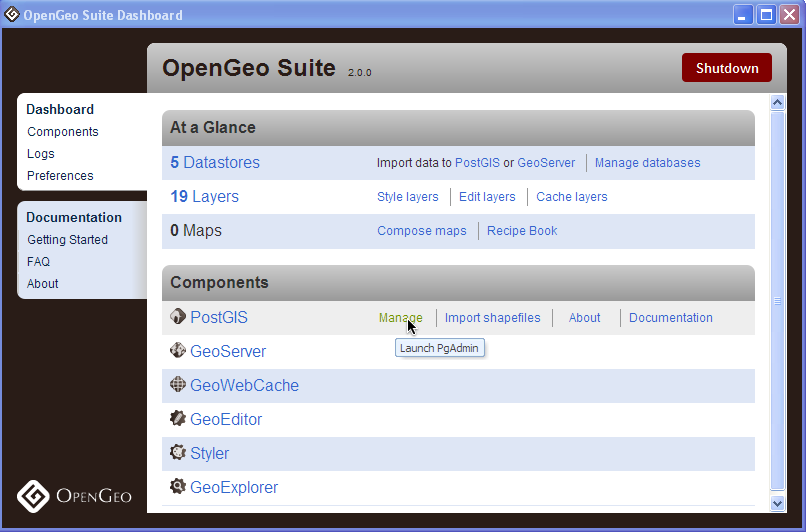
Task: Click the PostGIS component icon
Action: (x=178, y=317)
